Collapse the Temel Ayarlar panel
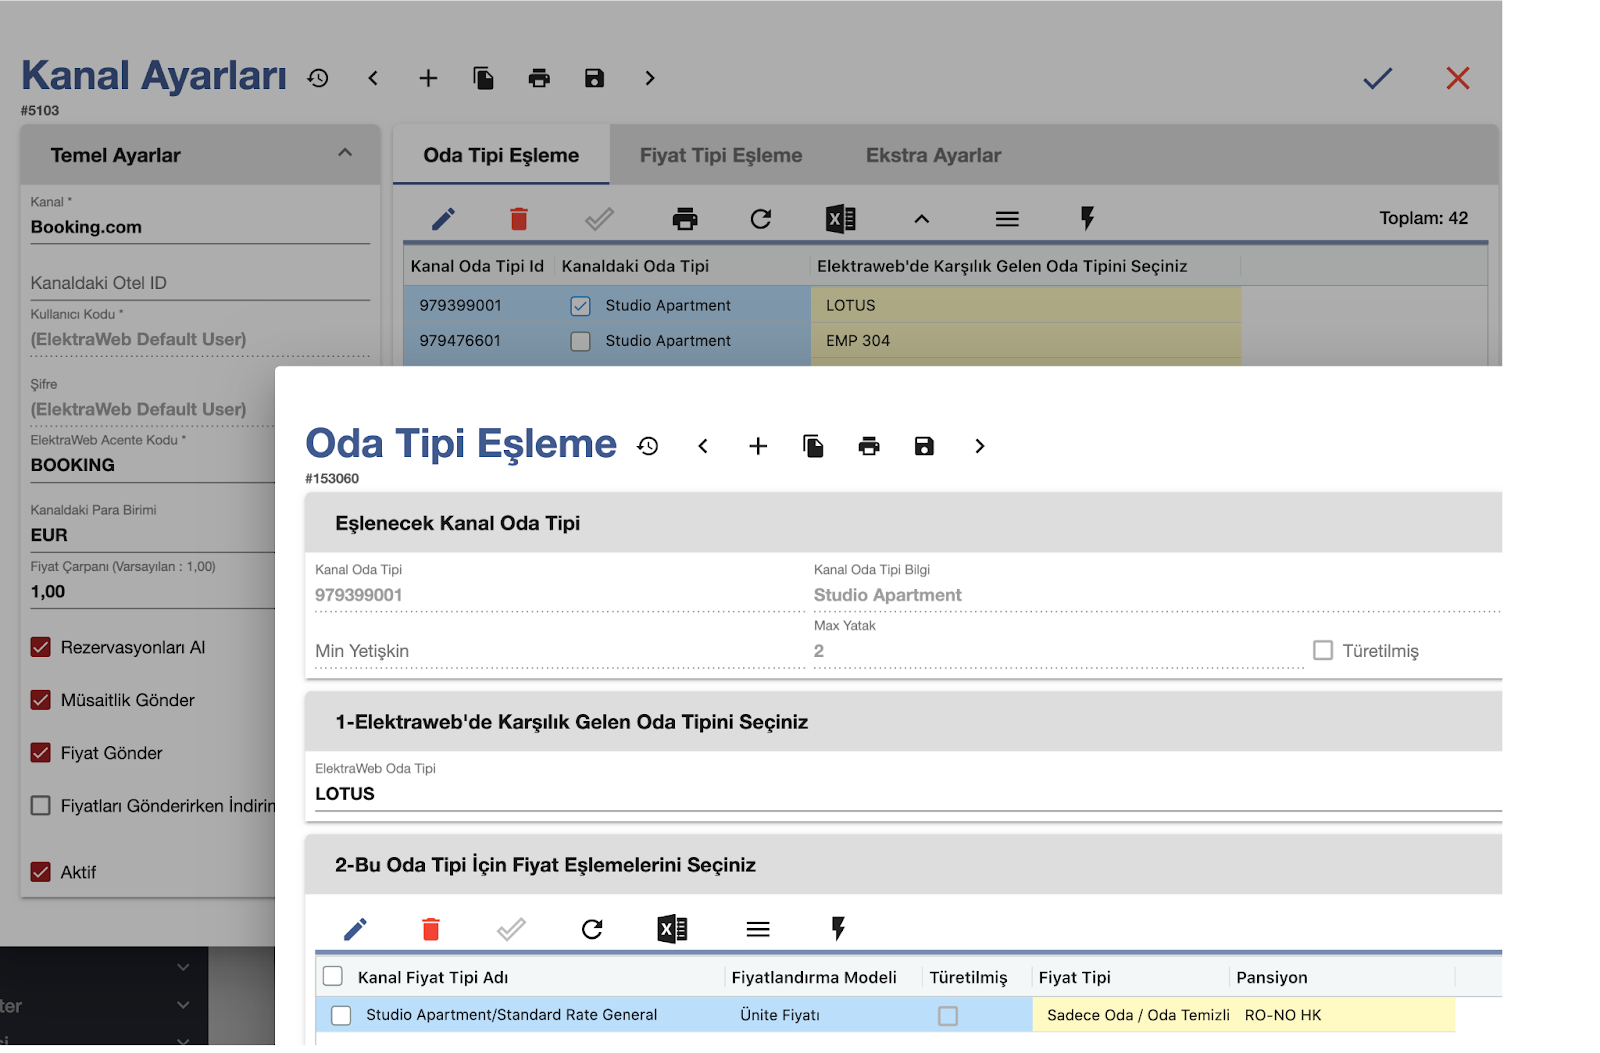This screenshot has height=1053, width=1600. [345, 154]
